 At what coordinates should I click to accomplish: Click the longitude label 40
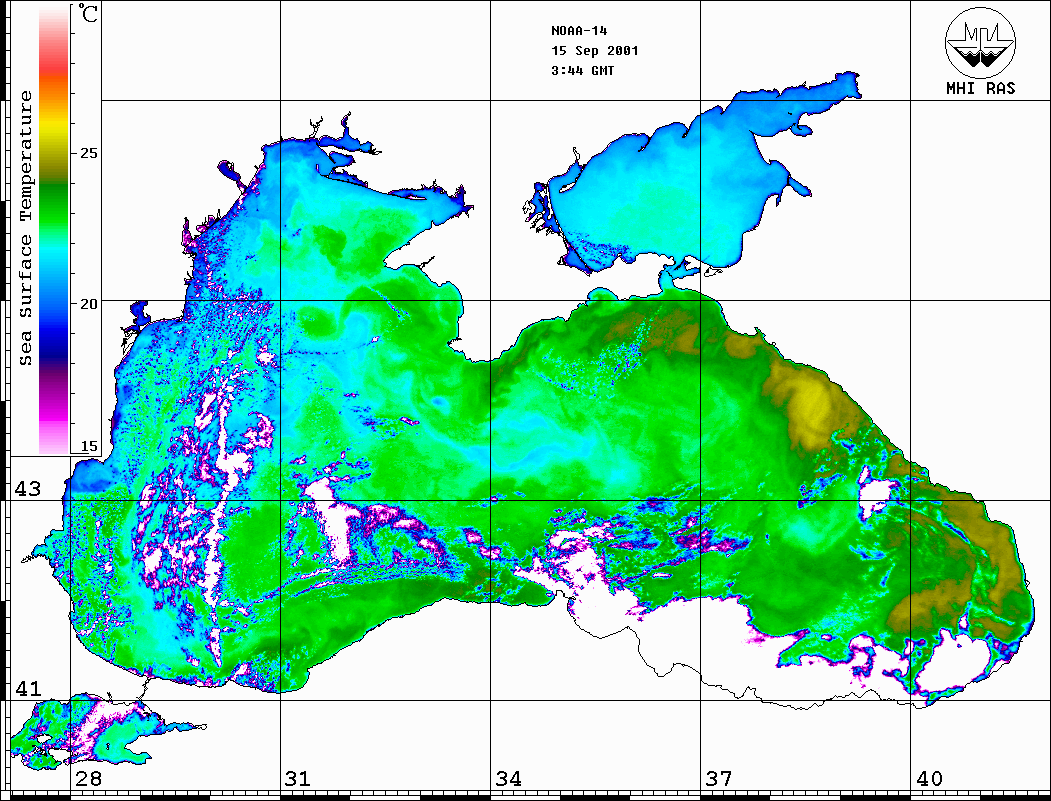929,778
